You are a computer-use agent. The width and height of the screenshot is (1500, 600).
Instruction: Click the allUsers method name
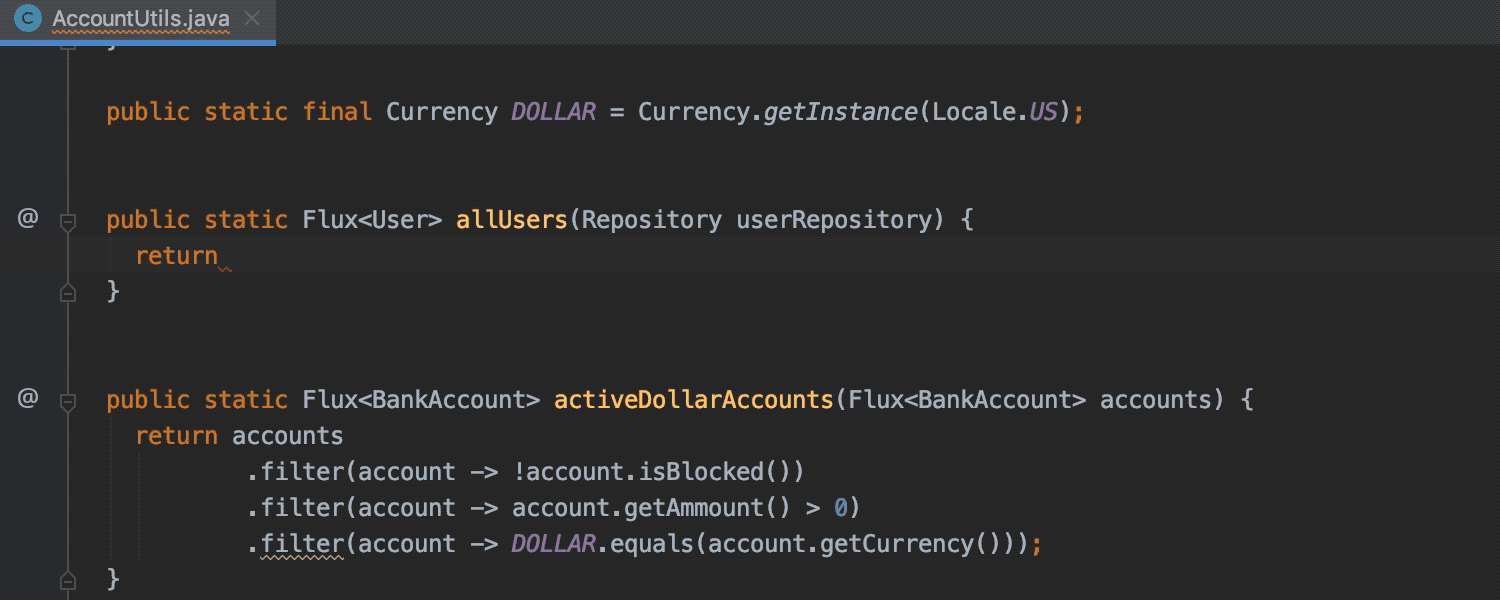512,220
